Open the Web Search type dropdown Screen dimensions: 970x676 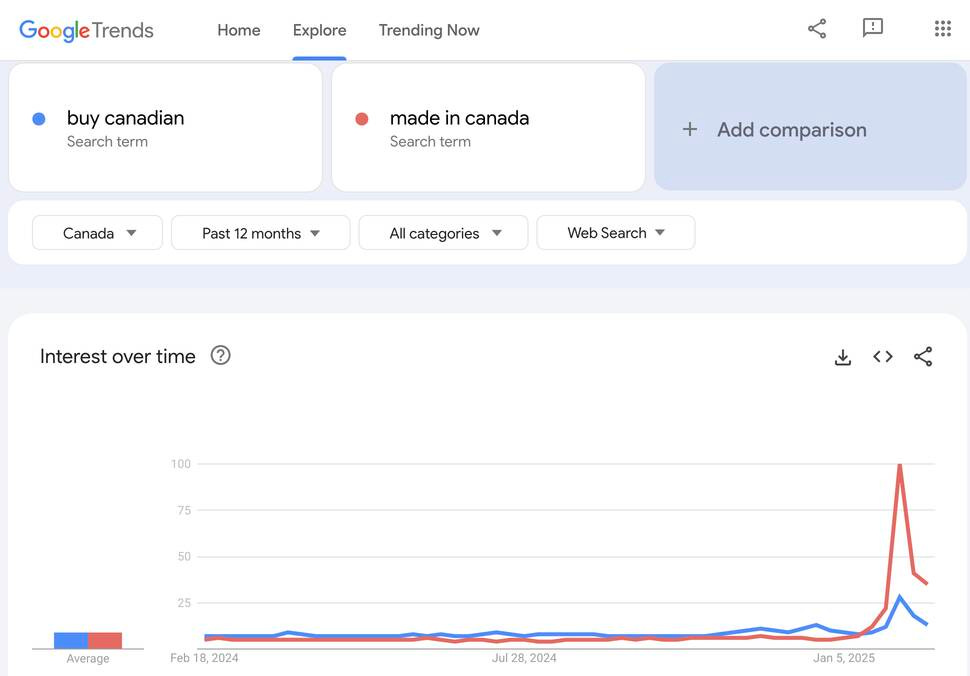click(616, 233)
